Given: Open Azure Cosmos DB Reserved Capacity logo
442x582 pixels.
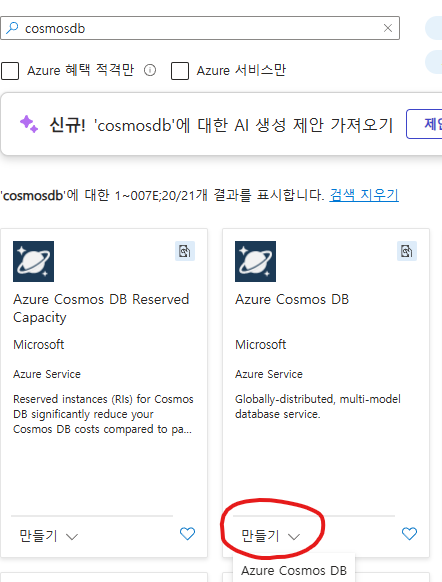Looking at the screenshot, I should pyautogui.click(x=33, y=261).
